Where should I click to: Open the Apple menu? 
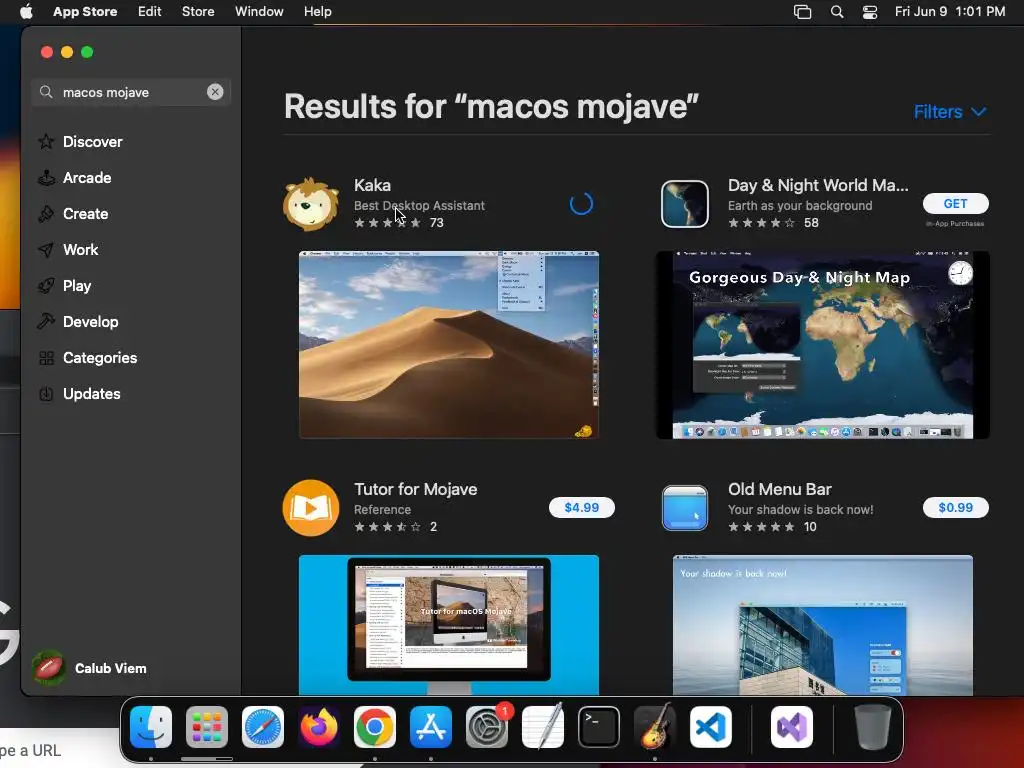click(x=26, y=12)
